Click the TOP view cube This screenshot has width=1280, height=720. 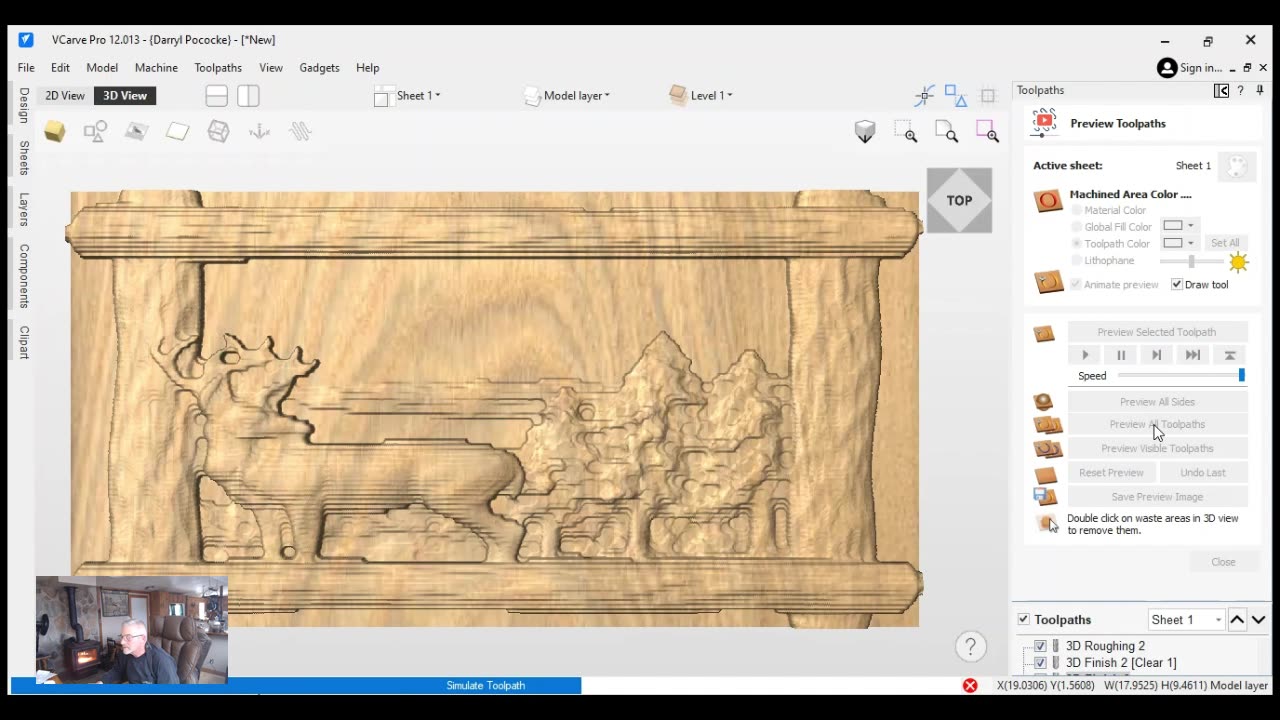[959, 200]
